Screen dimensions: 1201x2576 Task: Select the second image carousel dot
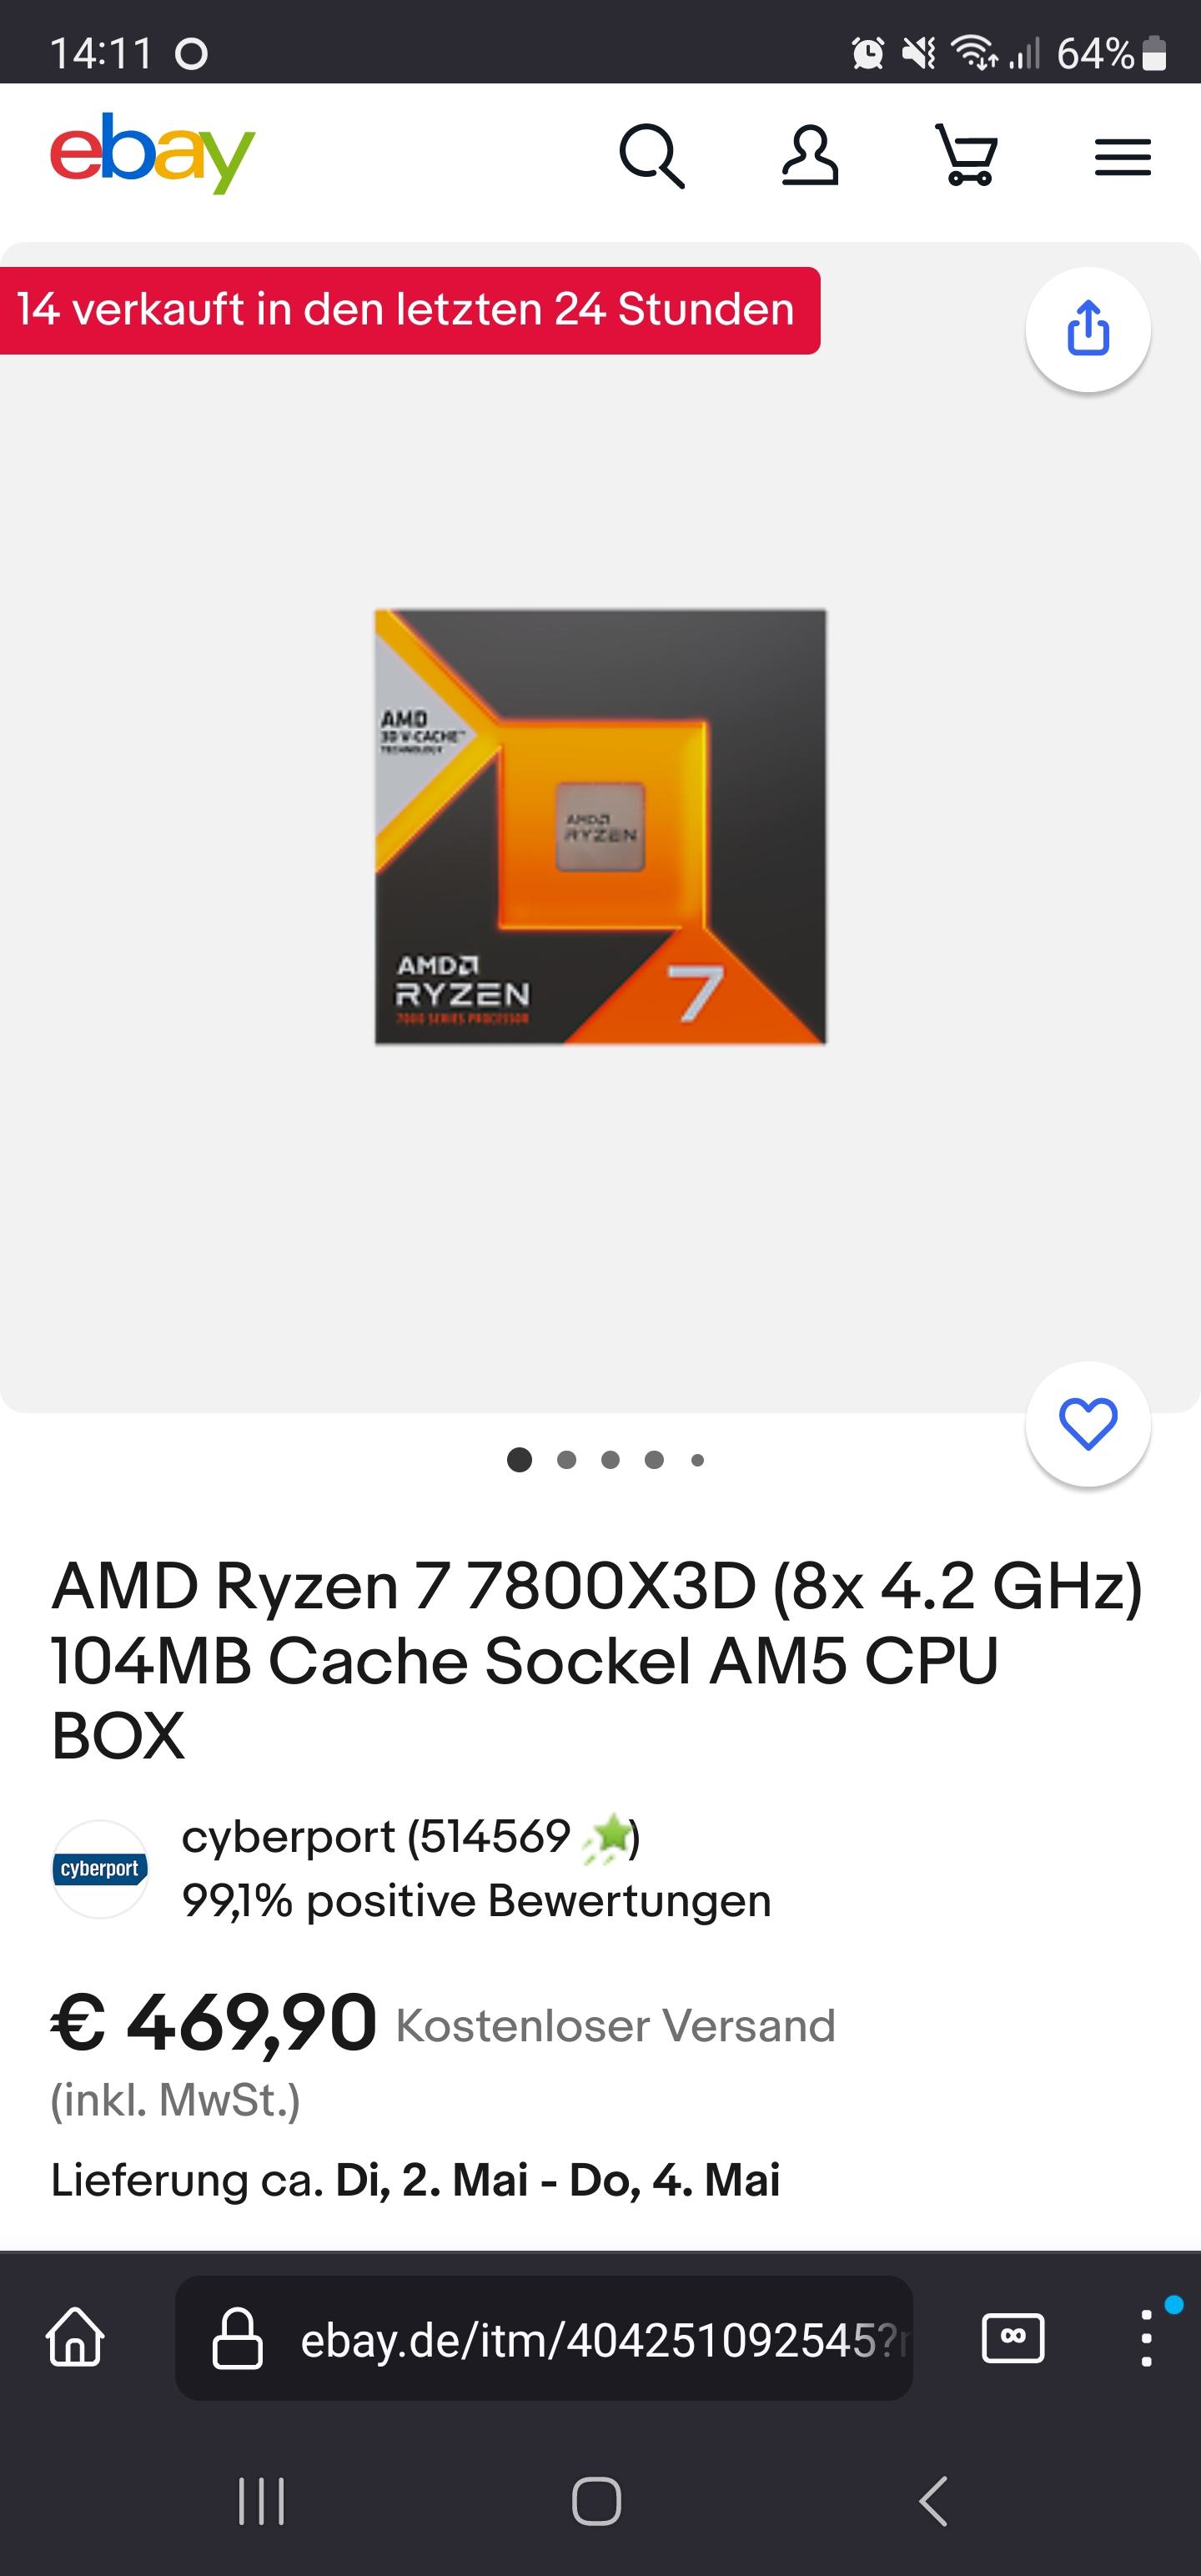point(566,1460)
